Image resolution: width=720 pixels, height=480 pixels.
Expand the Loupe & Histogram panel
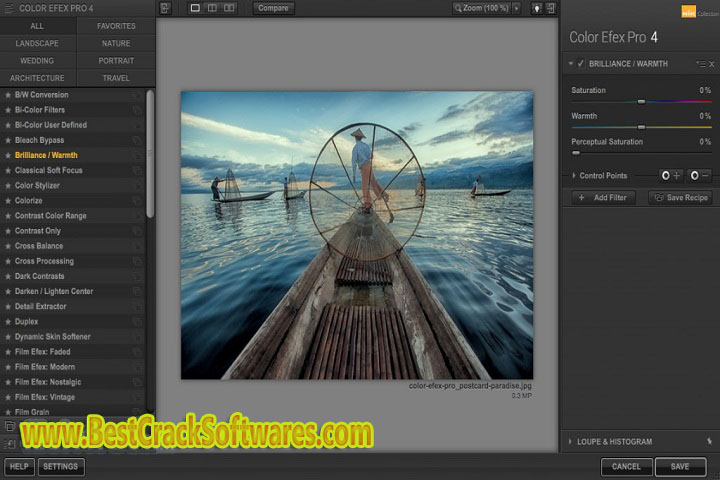(570, 441)
